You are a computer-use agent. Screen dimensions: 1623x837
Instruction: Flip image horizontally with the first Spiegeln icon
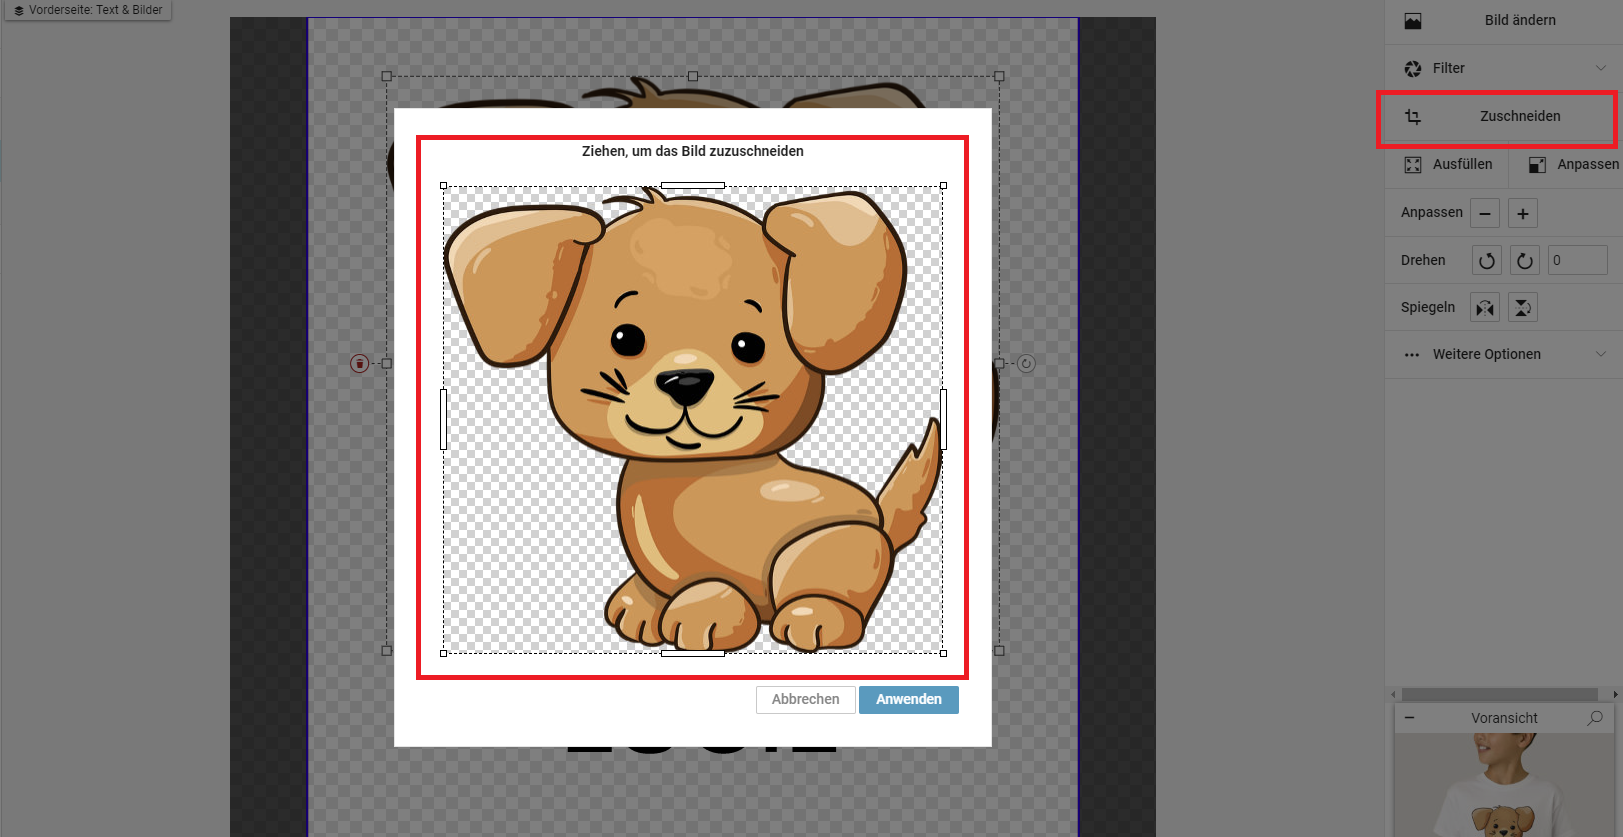coord(1485,308)
